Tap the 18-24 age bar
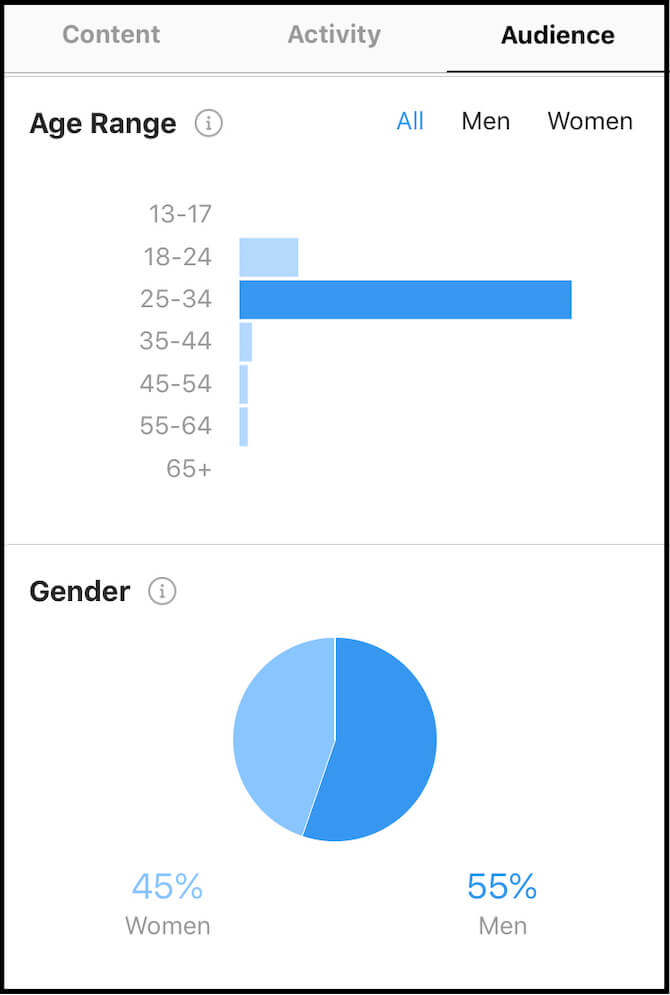The image size is (670, 995). pyautogui.click(x=269, y=257)
